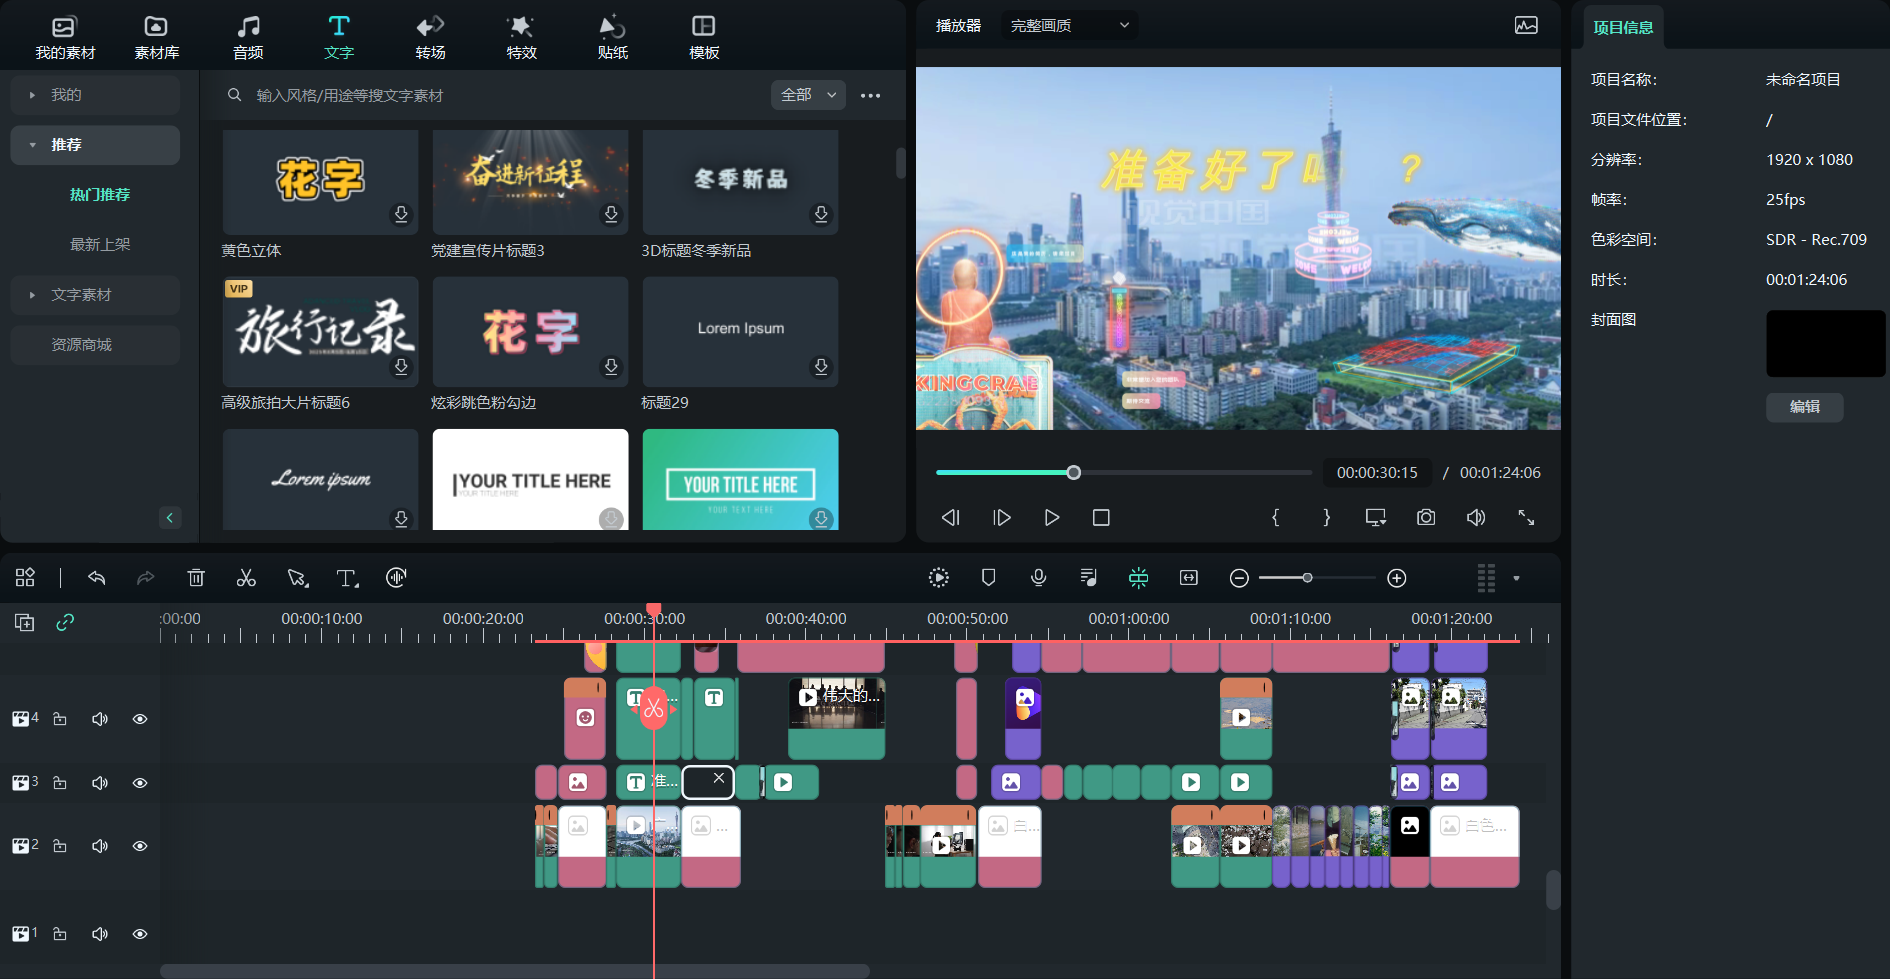Click the redo arrow in timeline toolbar
This screenshot has width=1890, height=979.
pos(146,578)
